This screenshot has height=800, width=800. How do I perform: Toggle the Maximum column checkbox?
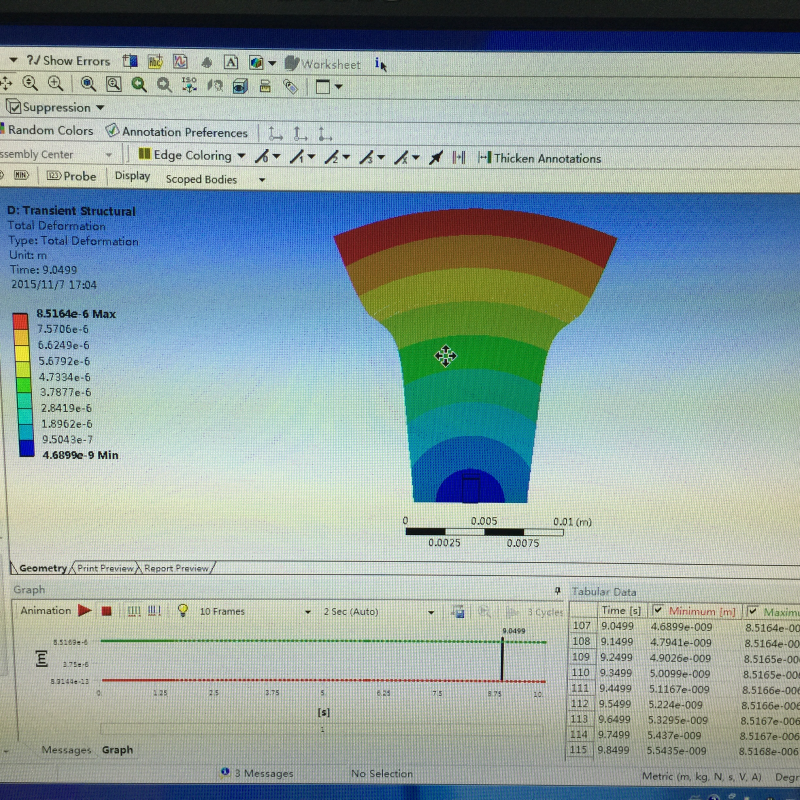point(753,611)
